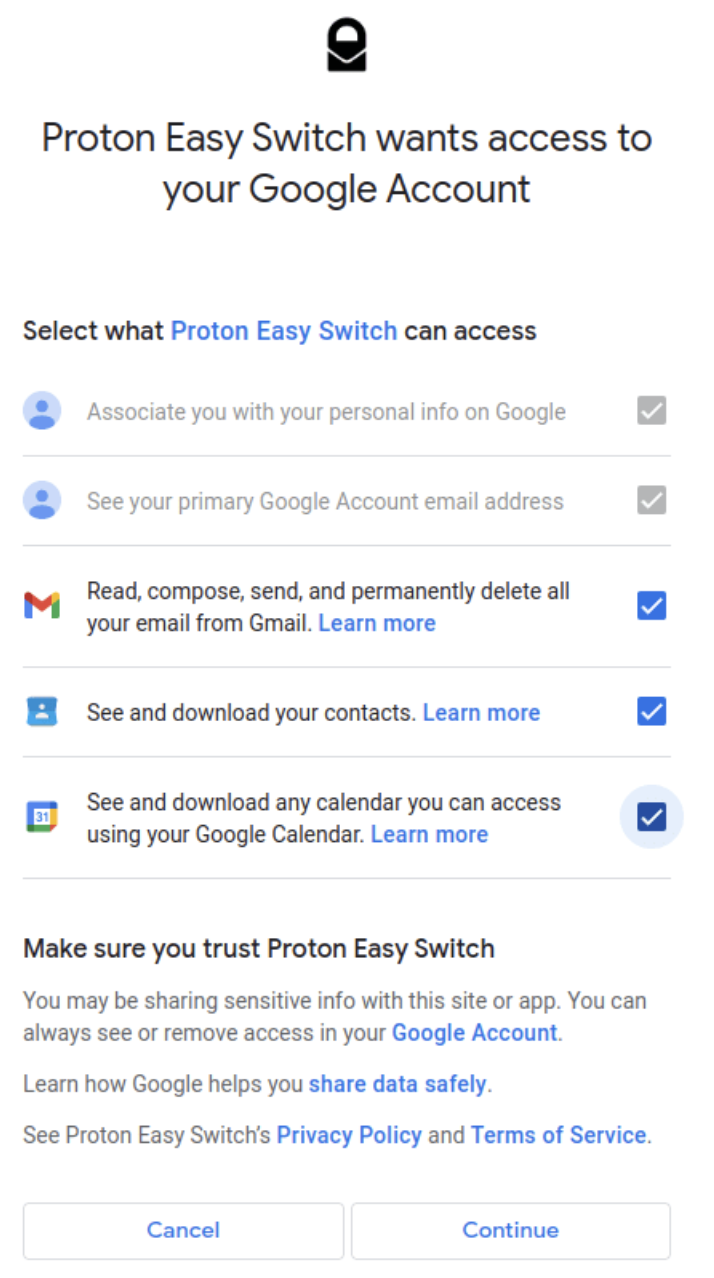Click the Google Calendar icon
Viewport: 714px width, 1278px height.
coord(42,817)
